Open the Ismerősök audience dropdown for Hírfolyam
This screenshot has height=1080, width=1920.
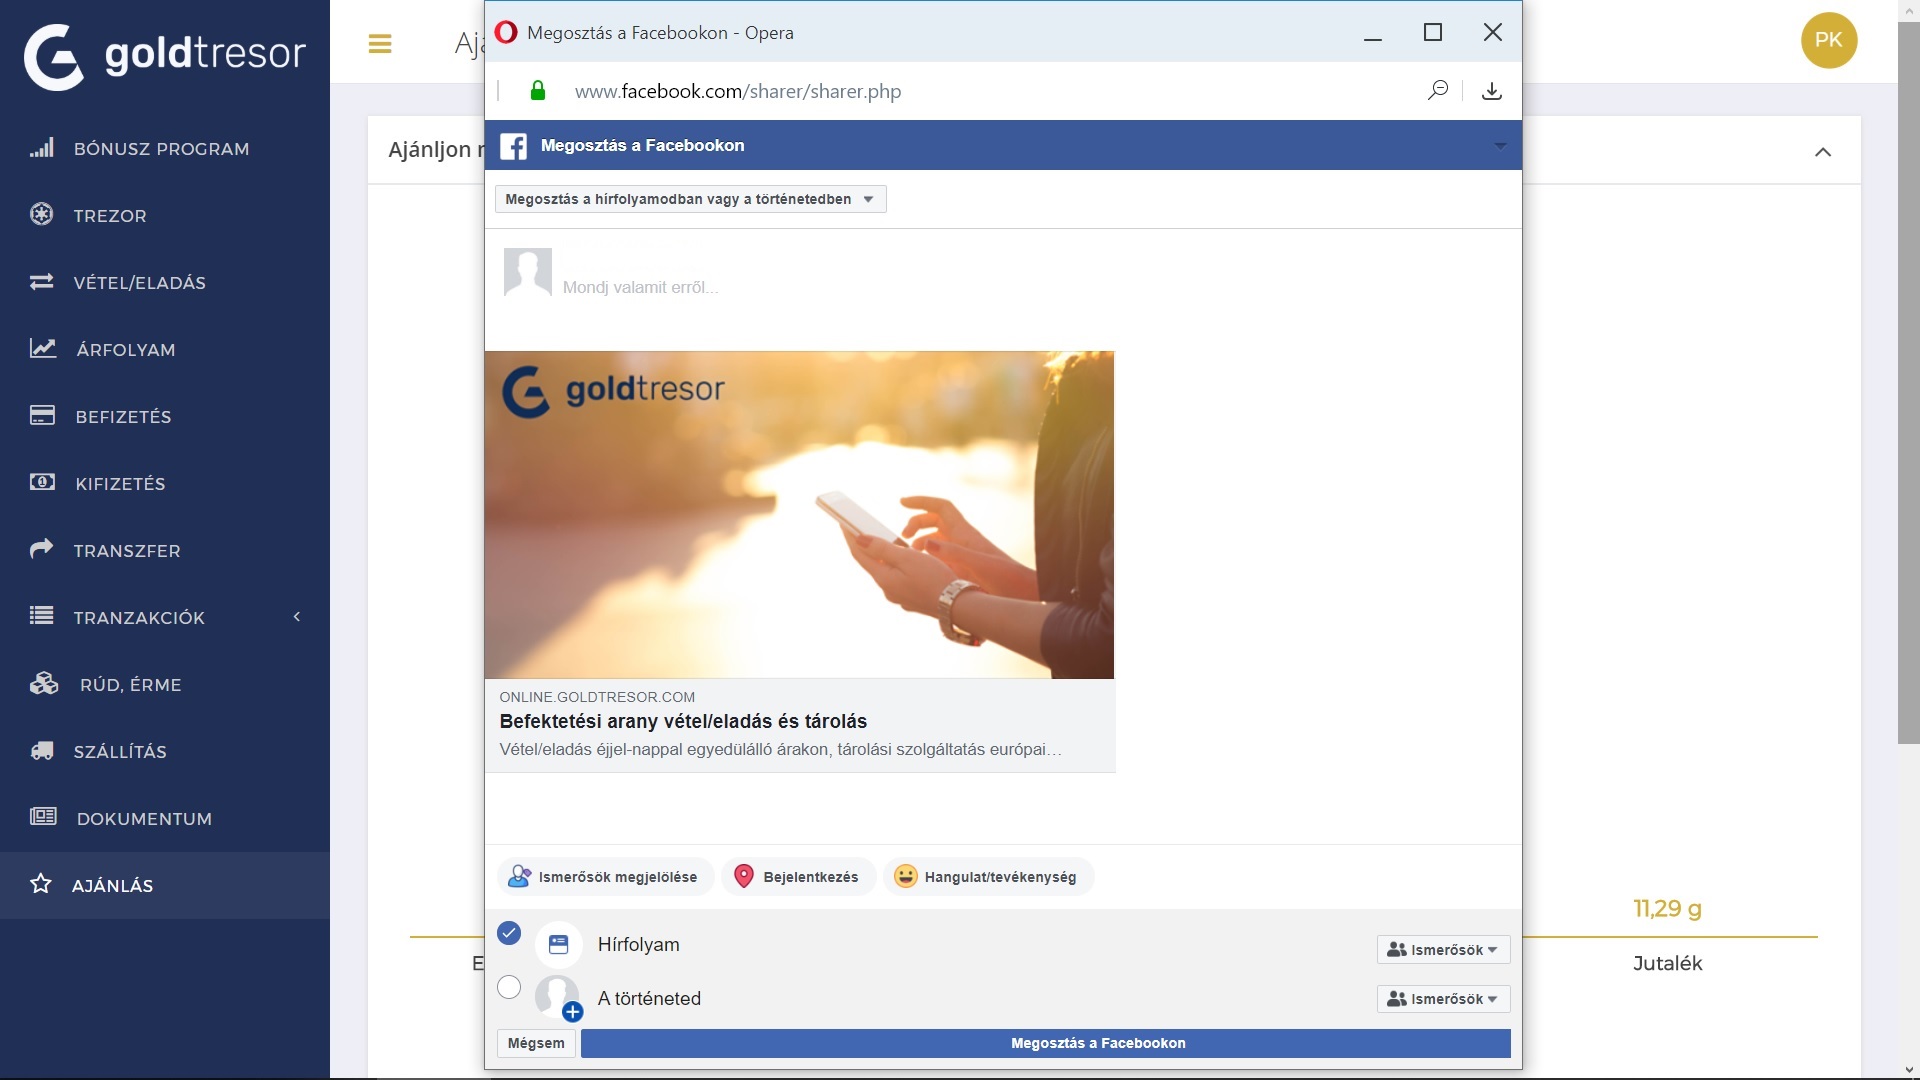click(1443, 950)
